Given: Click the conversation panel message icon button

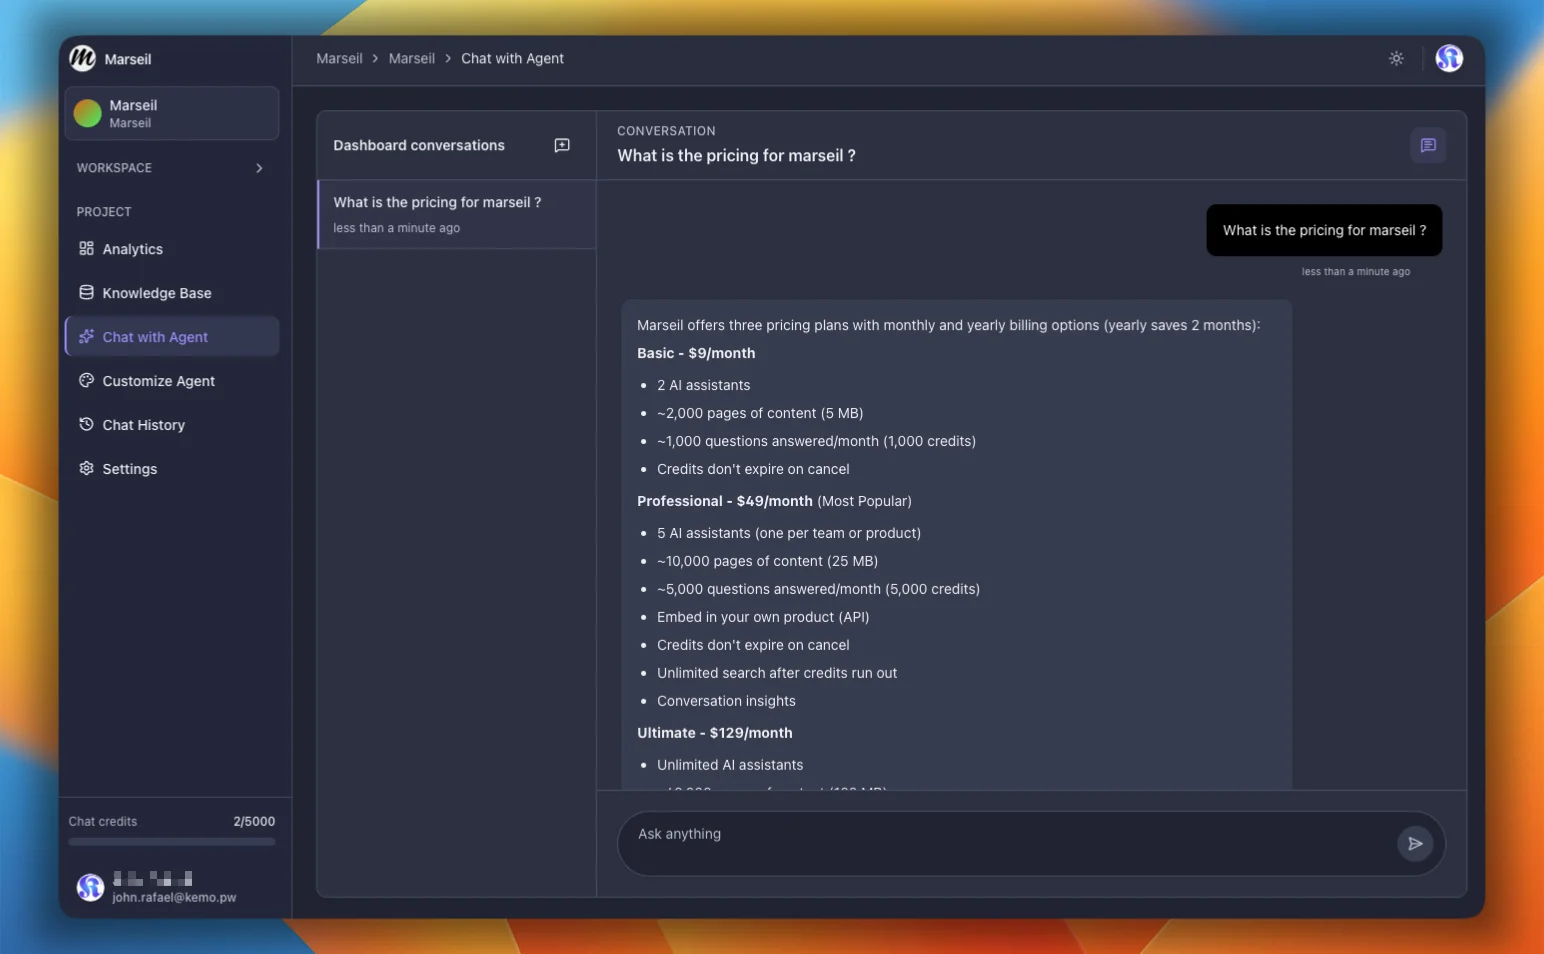Looking at the screenshot, I should 1428,146.
